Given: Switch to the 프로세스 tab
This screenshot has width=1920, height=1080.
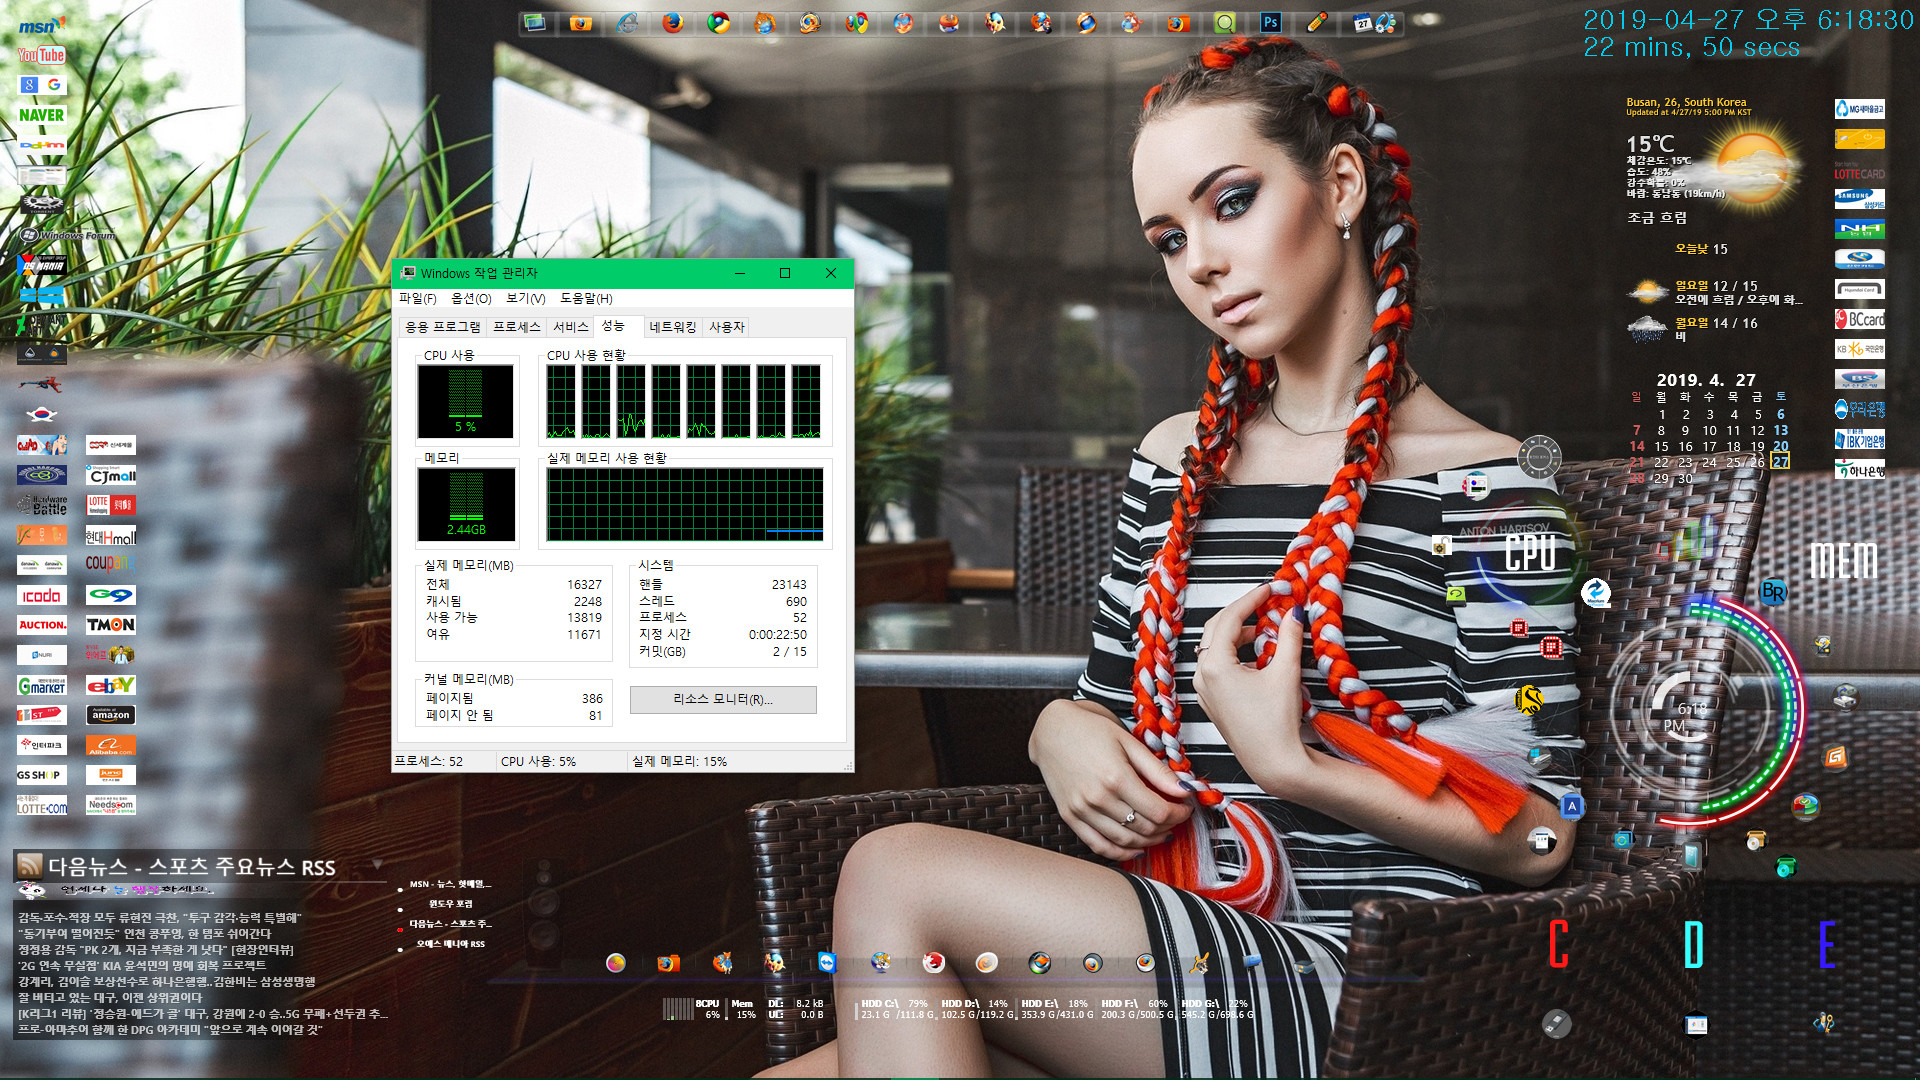Looking at the screenshot, I should click(517, 327).
